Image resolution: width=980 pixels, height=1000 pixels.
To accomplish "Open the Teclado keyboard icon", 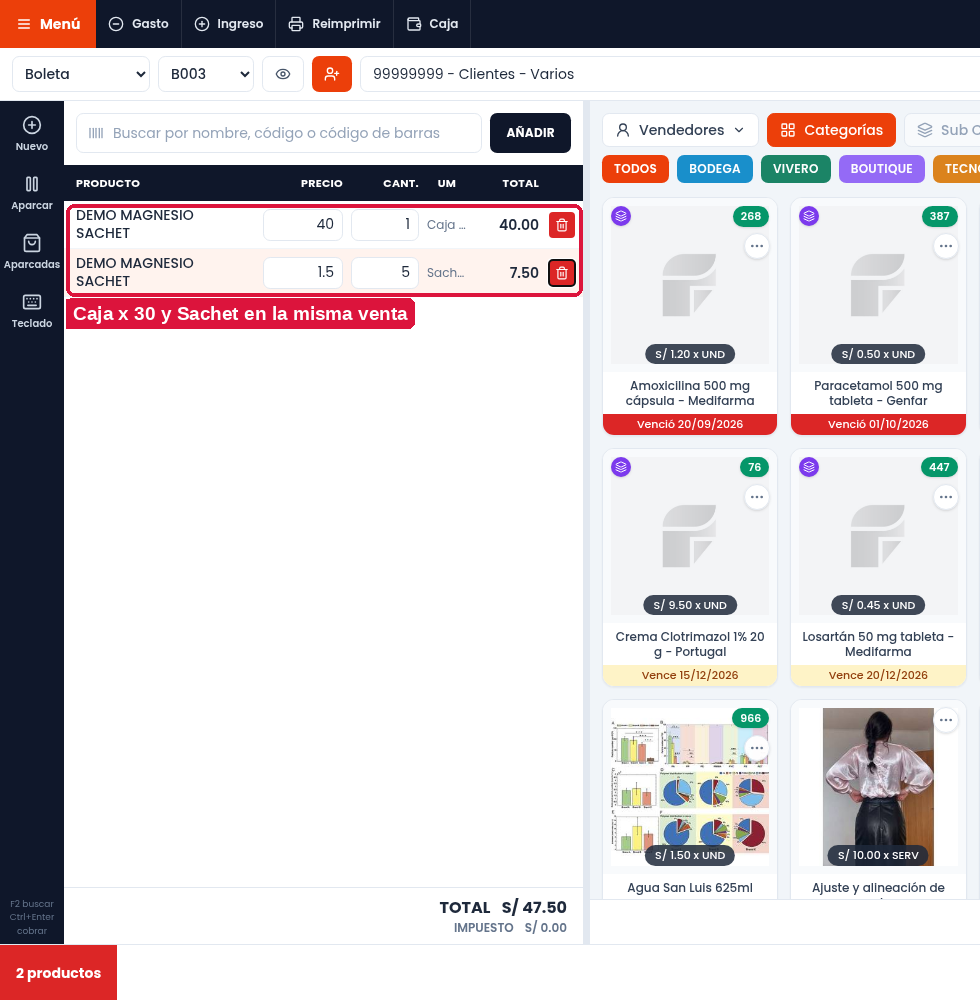I will tap(32, 311).
